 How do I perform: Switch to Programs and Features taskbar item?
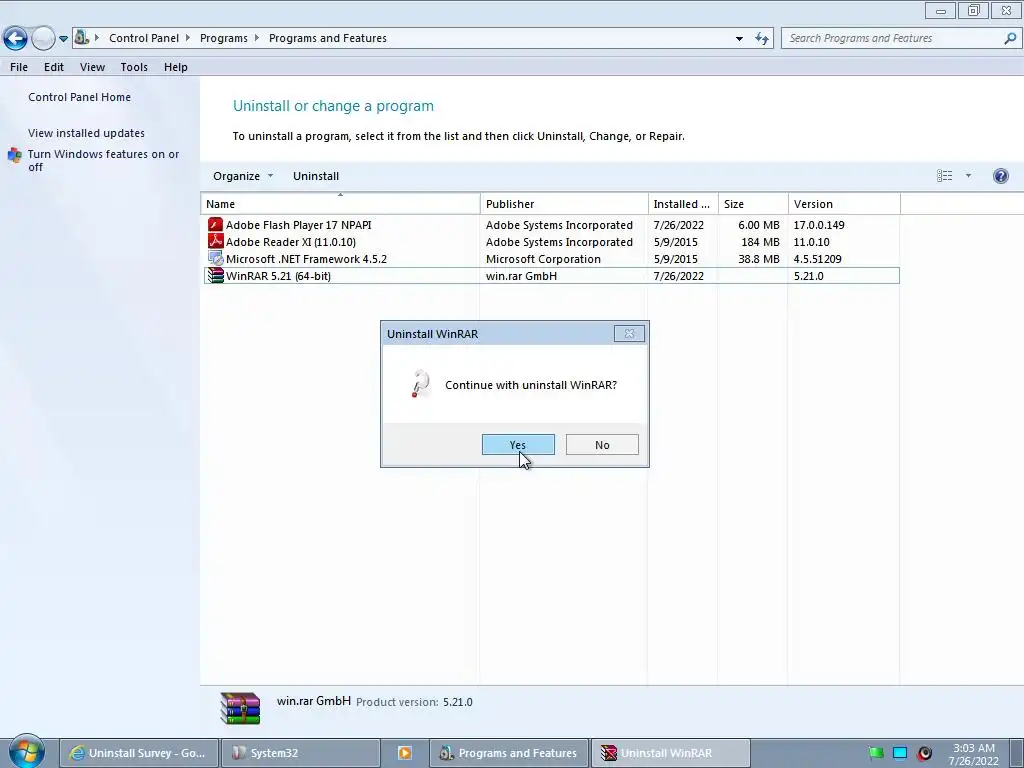[x=508, y=753]
